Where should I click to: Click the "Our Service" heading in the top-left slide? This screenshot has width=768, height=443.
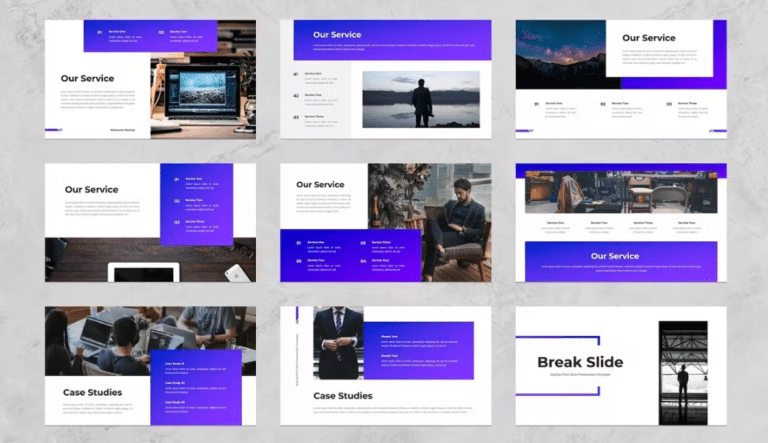point(89,78)
